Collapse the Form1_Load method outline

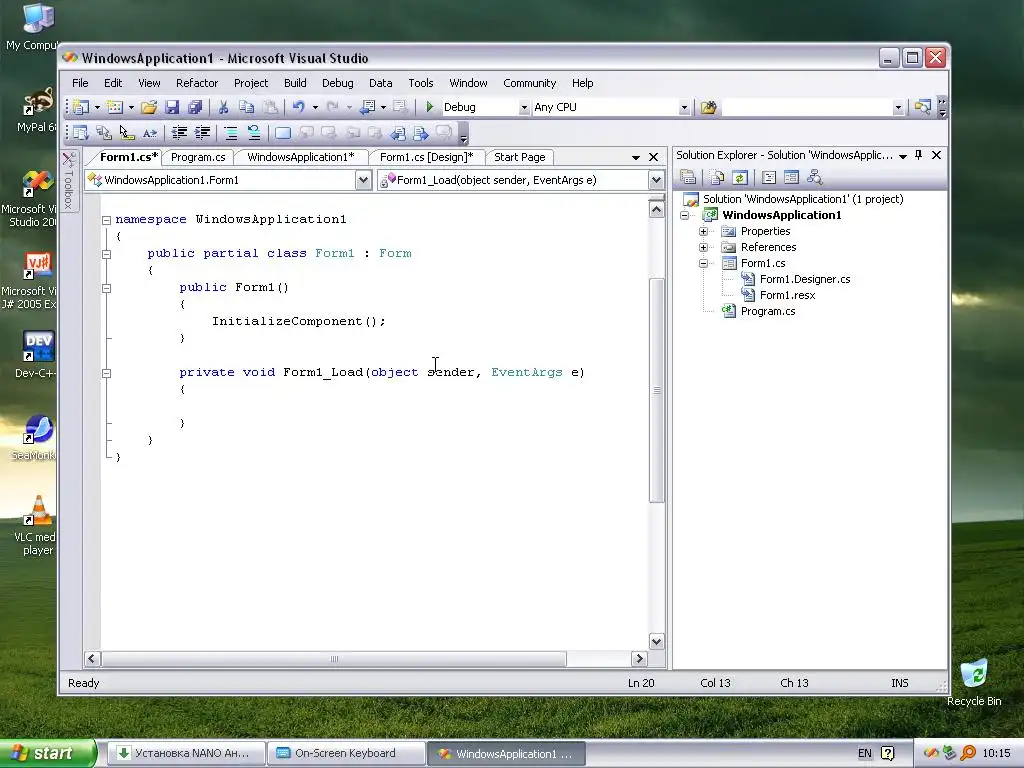106,374
